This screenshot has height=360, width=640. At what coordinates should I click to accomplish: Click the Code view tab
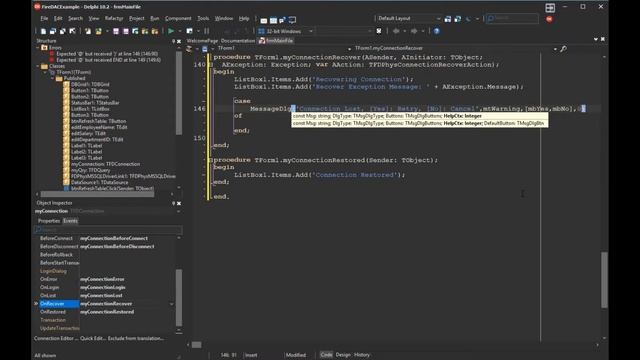326,355
